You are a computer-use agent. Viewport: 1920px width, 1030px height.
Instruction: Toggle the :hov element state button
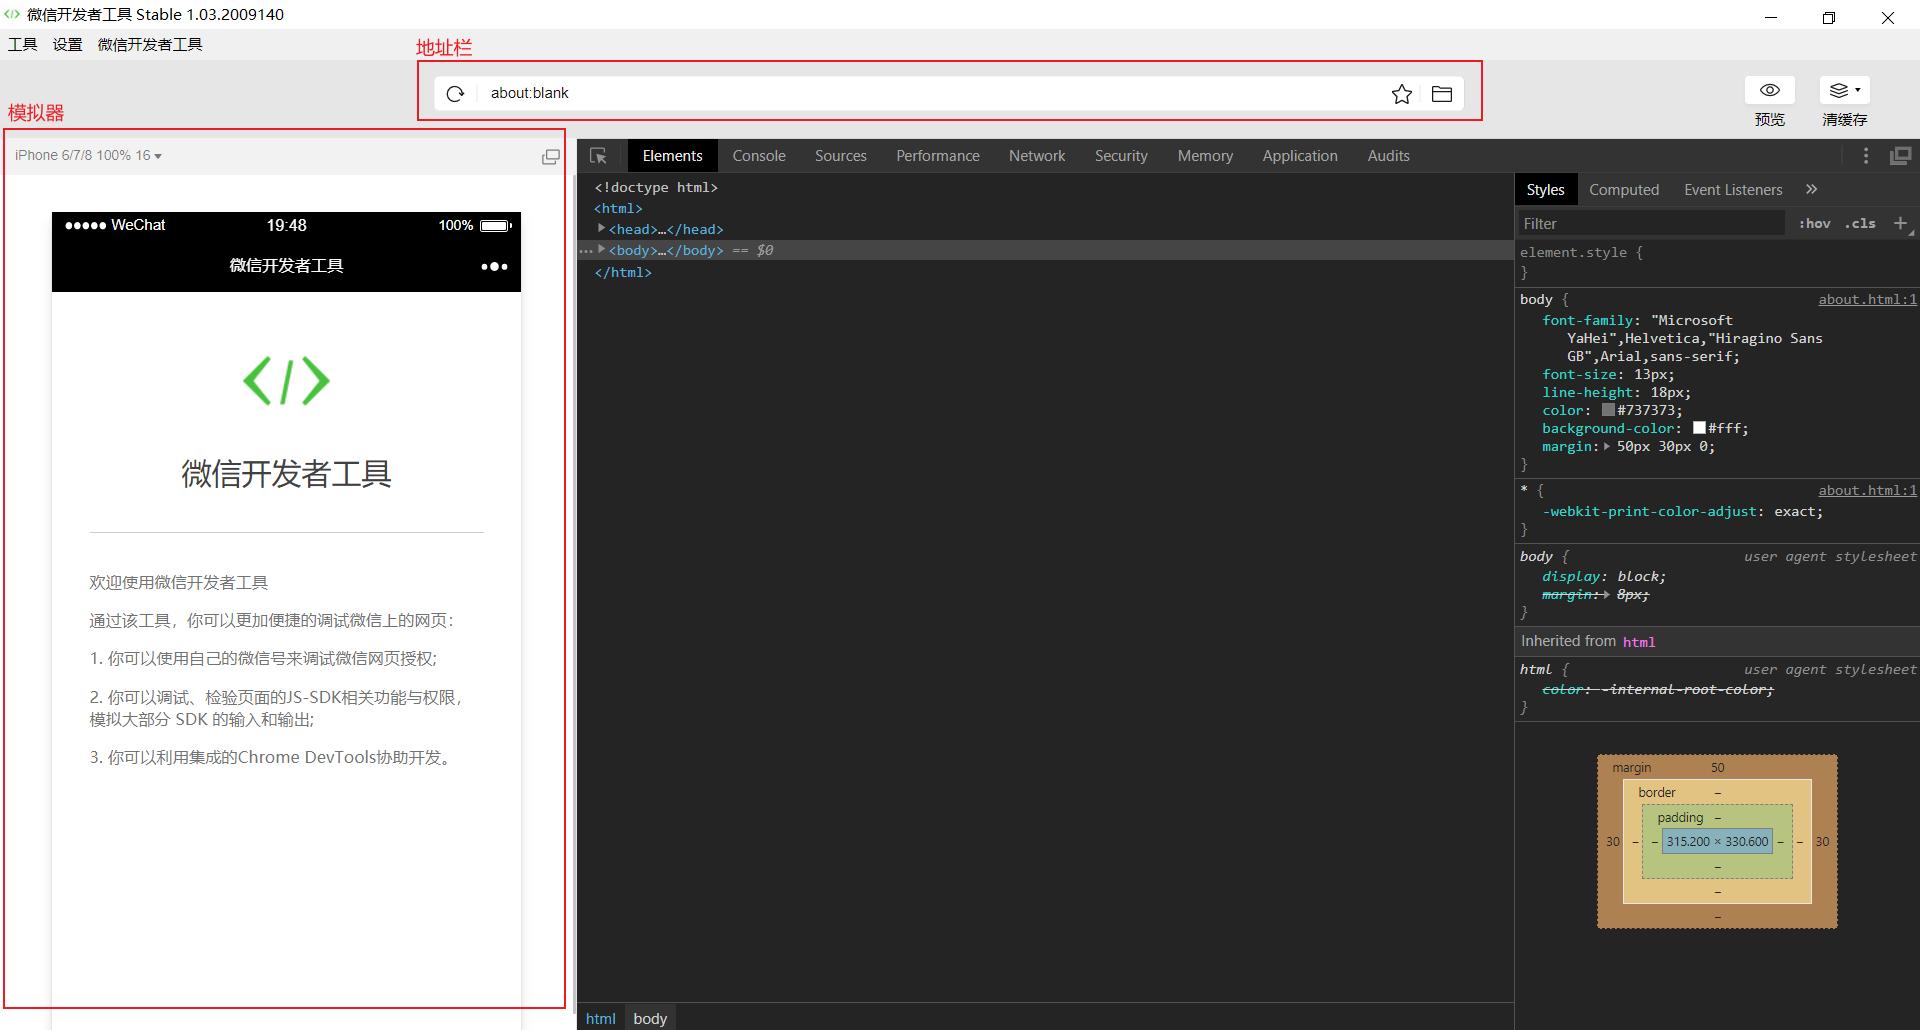click(1814, 223)
